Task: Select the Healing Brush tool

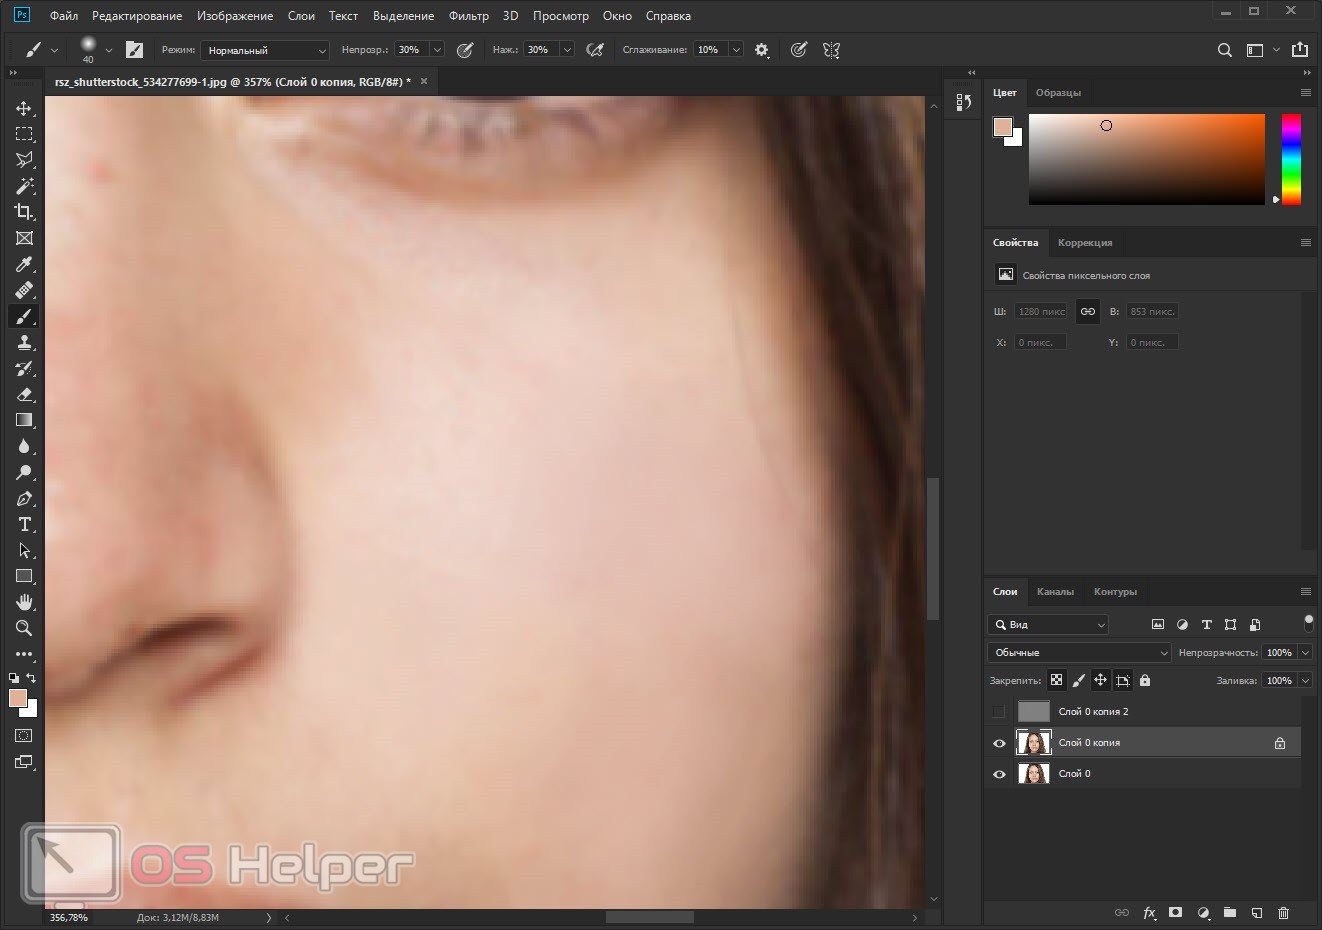Action: pos(24,290)
